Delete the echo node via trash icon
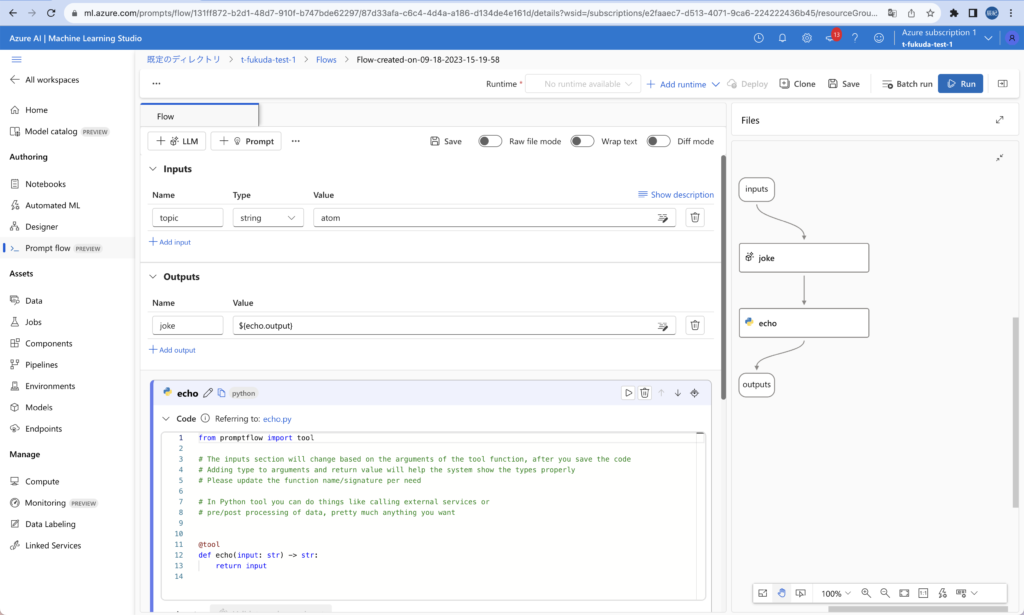Screen dimensions: 1024x615 (x=645, y=393)
